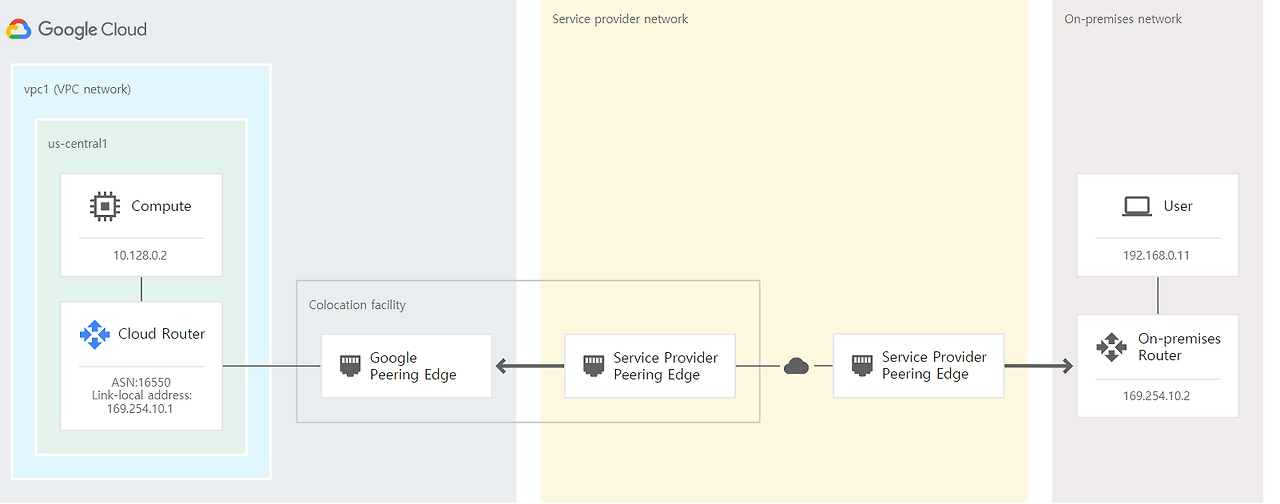Select the us-central1 region label

pos(77,143)
